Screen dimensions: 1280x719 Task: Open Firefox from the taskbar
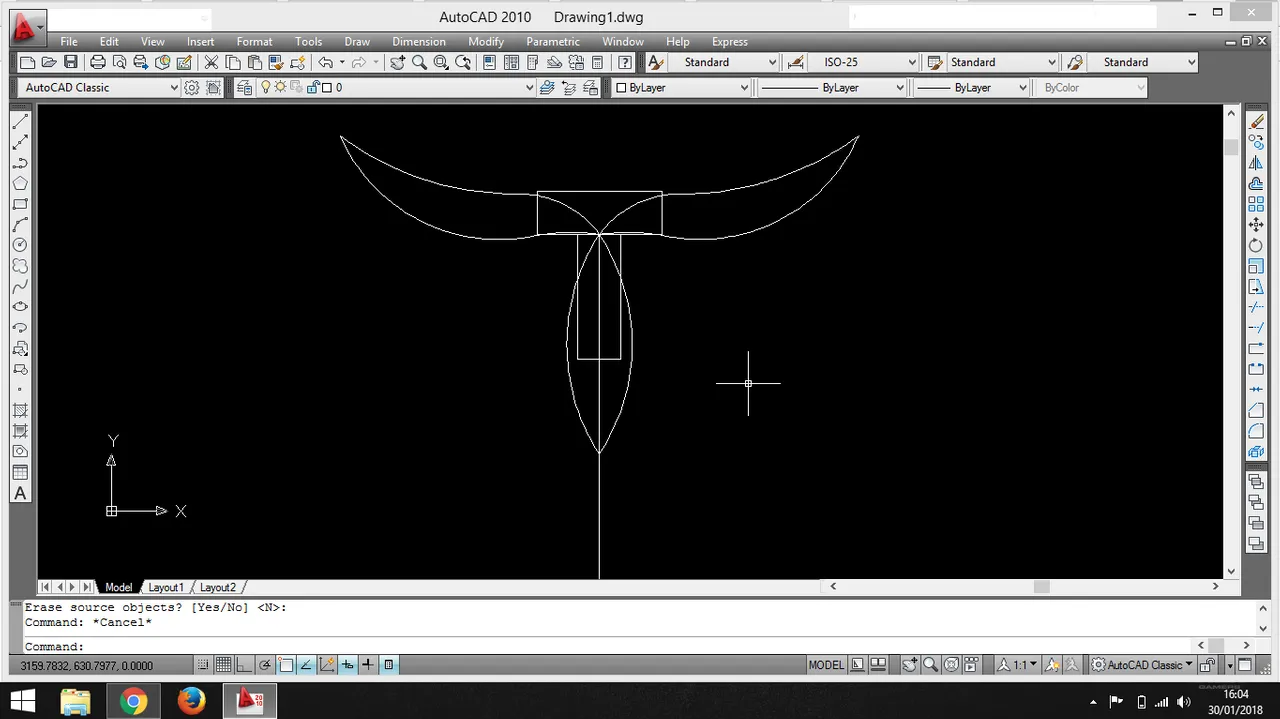[191, 701]
